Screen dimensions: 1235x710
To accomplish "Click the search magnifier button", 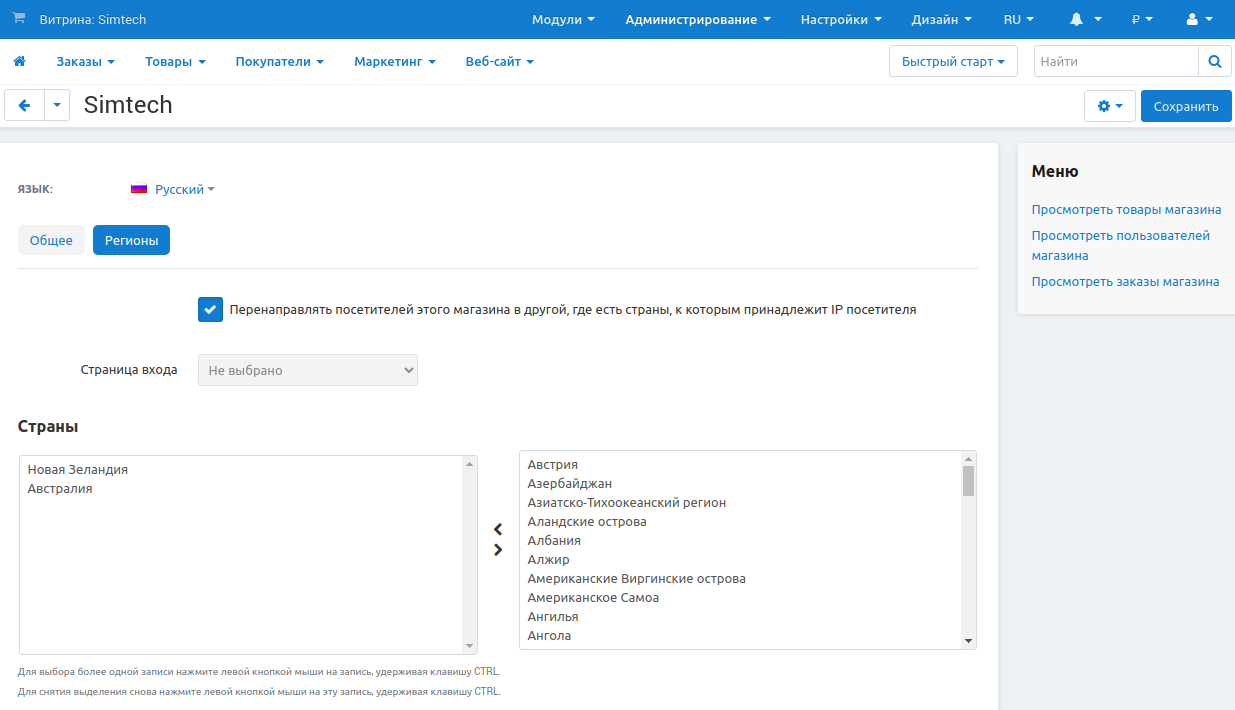I will [1214, 62].
